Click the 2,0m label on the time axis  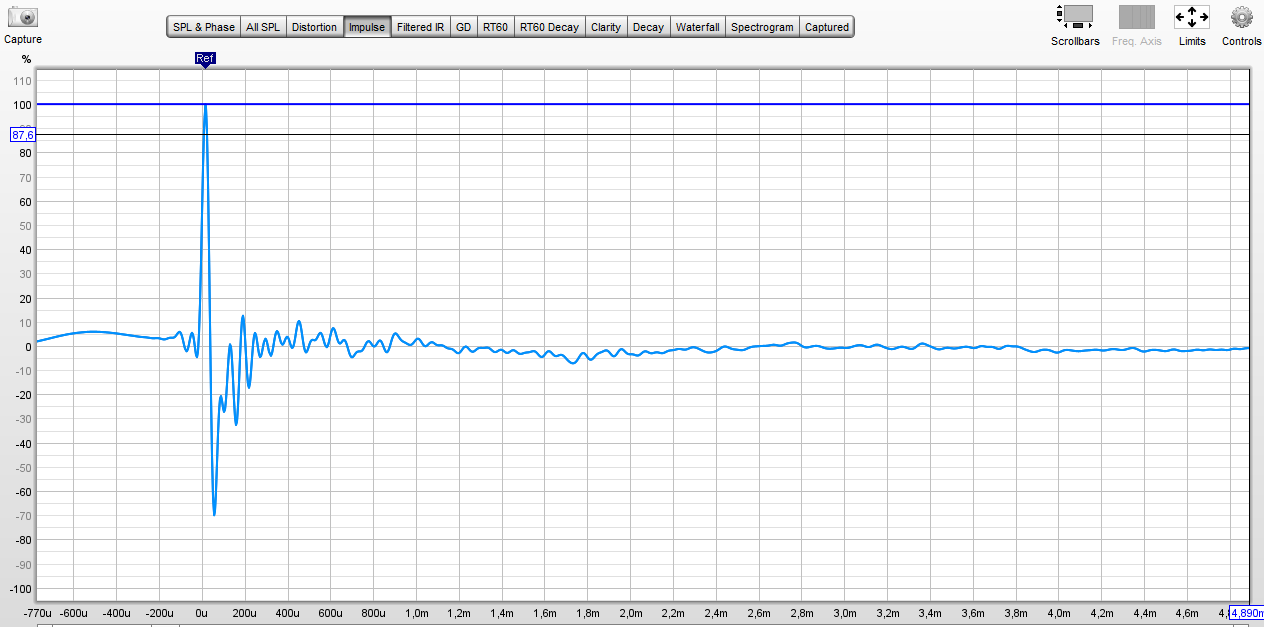point(630,613)
